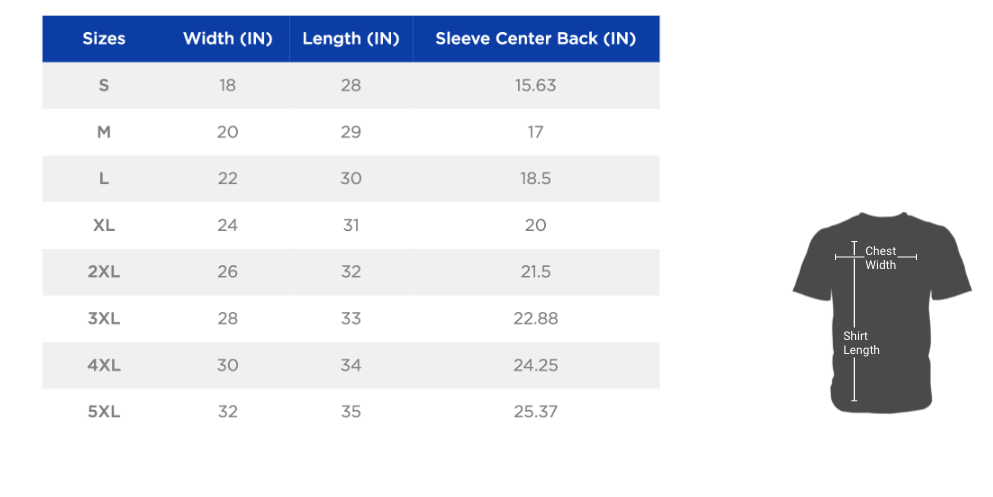This screenshot has height=497, width=993.
Task: Select the L size row label
Action: [104, 179]
